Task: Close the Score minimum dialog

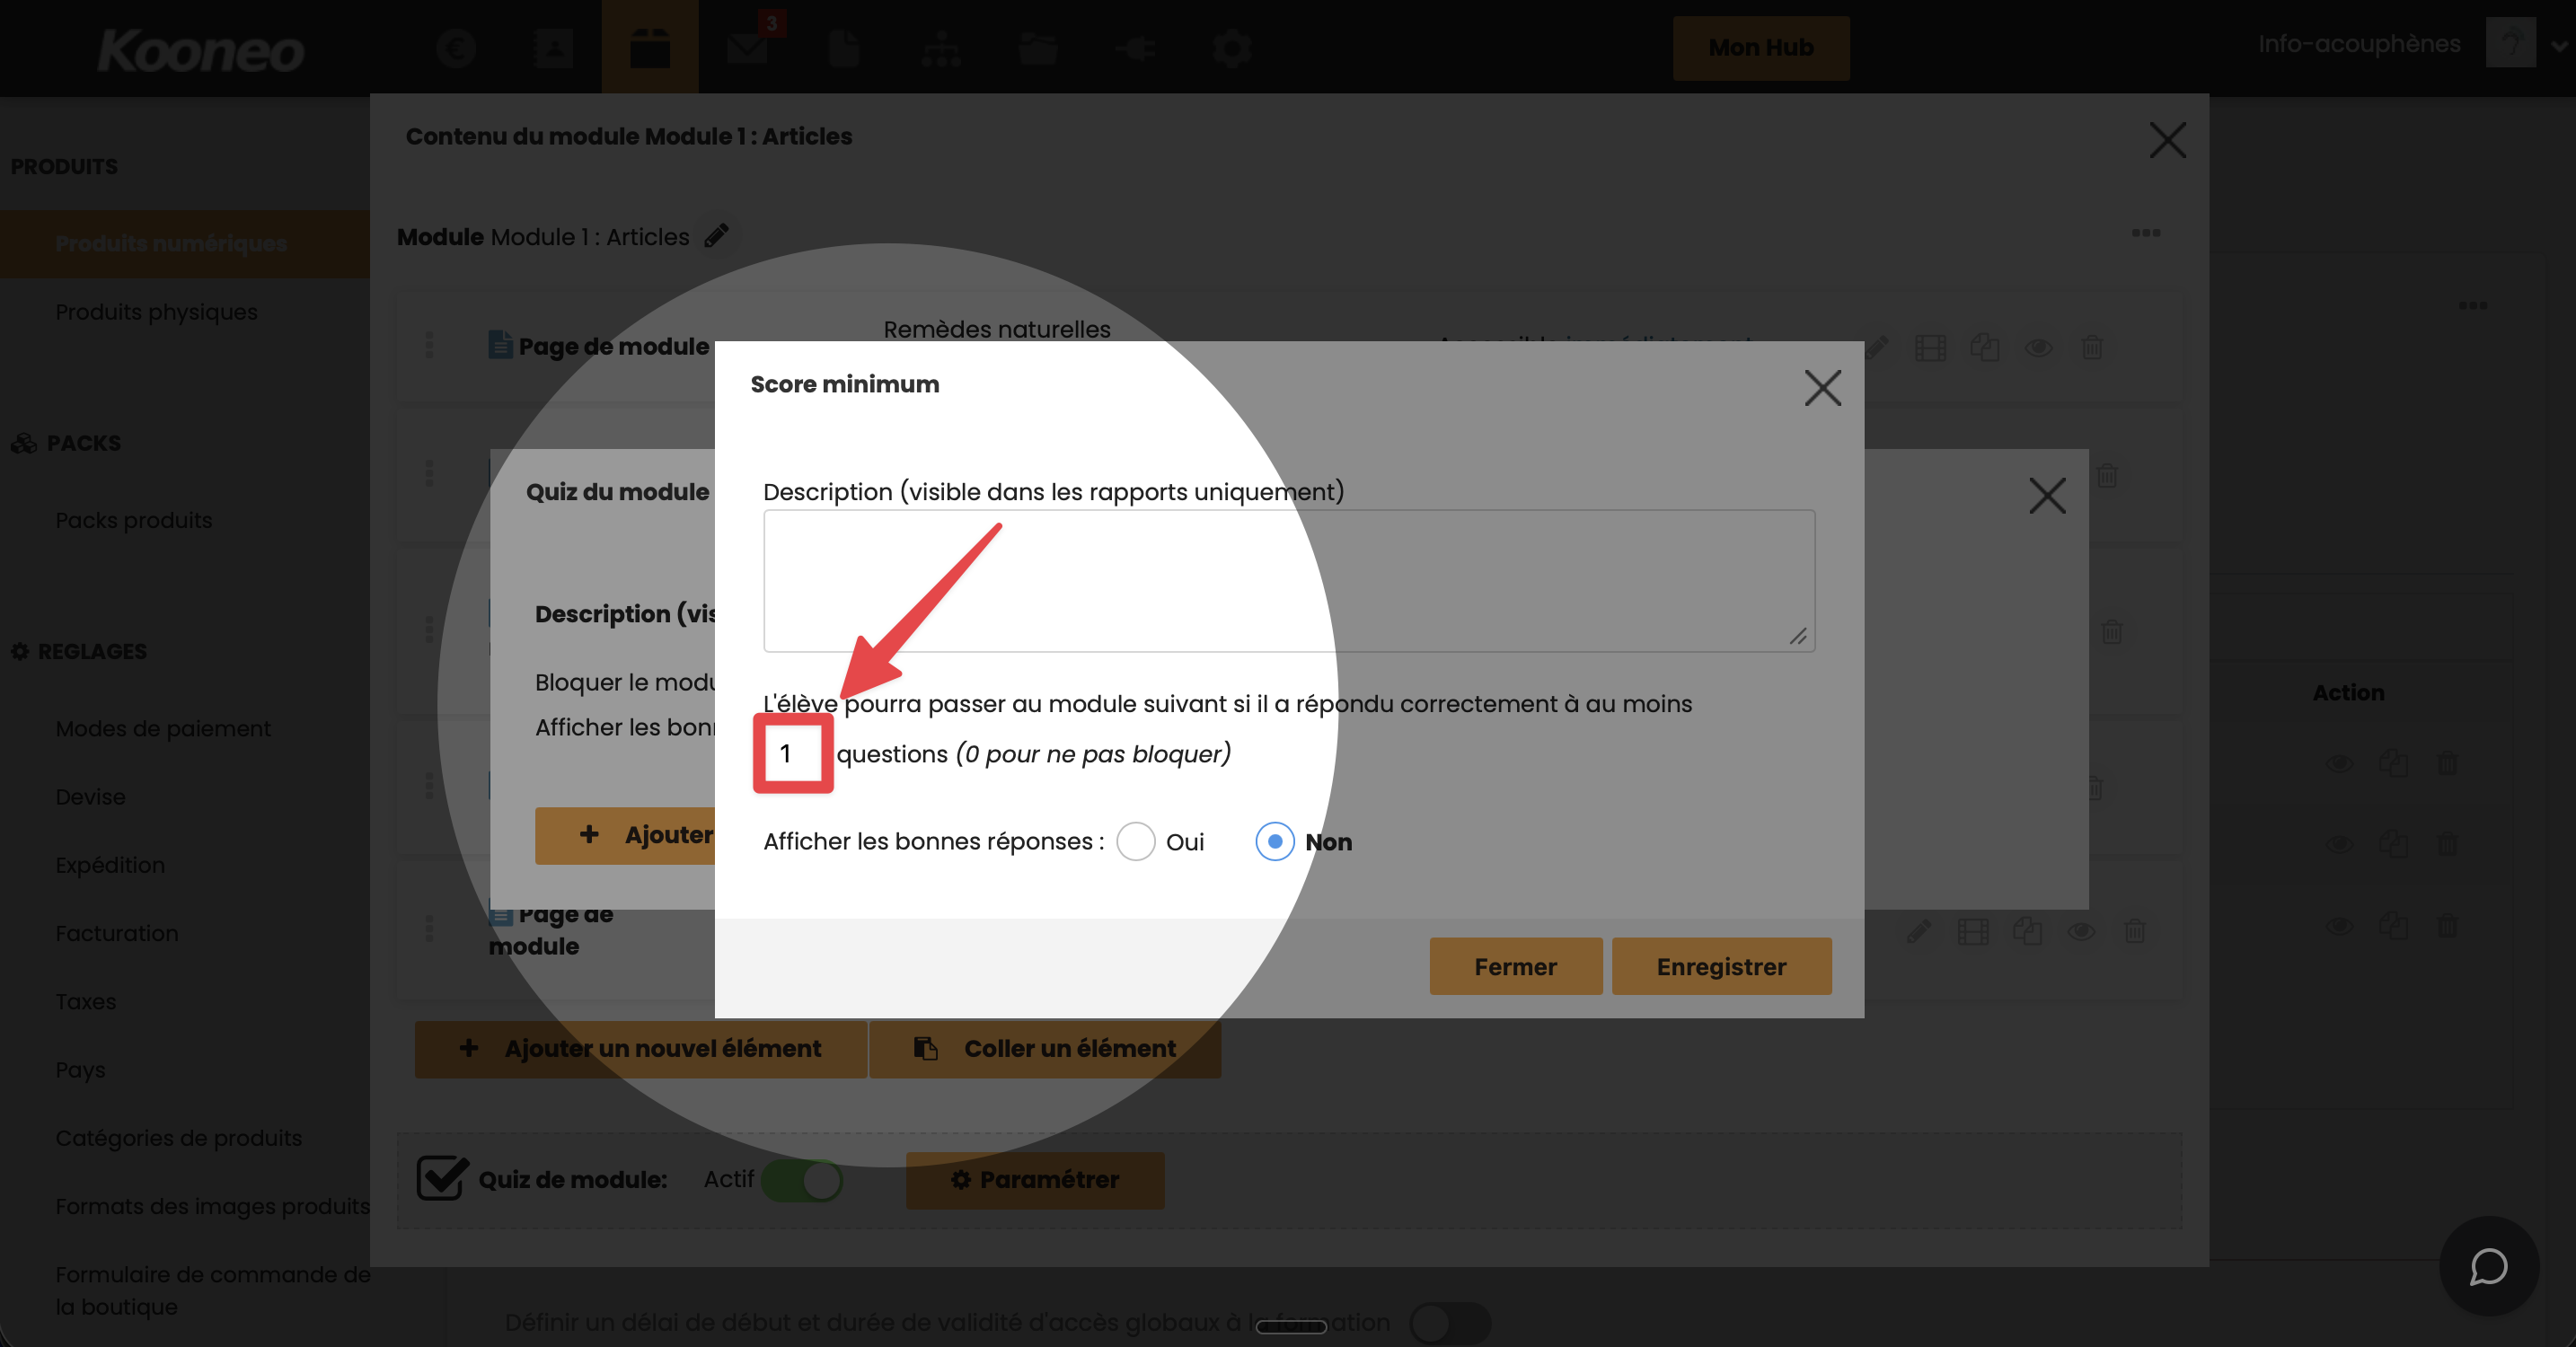Action: tap(1823, 388)
